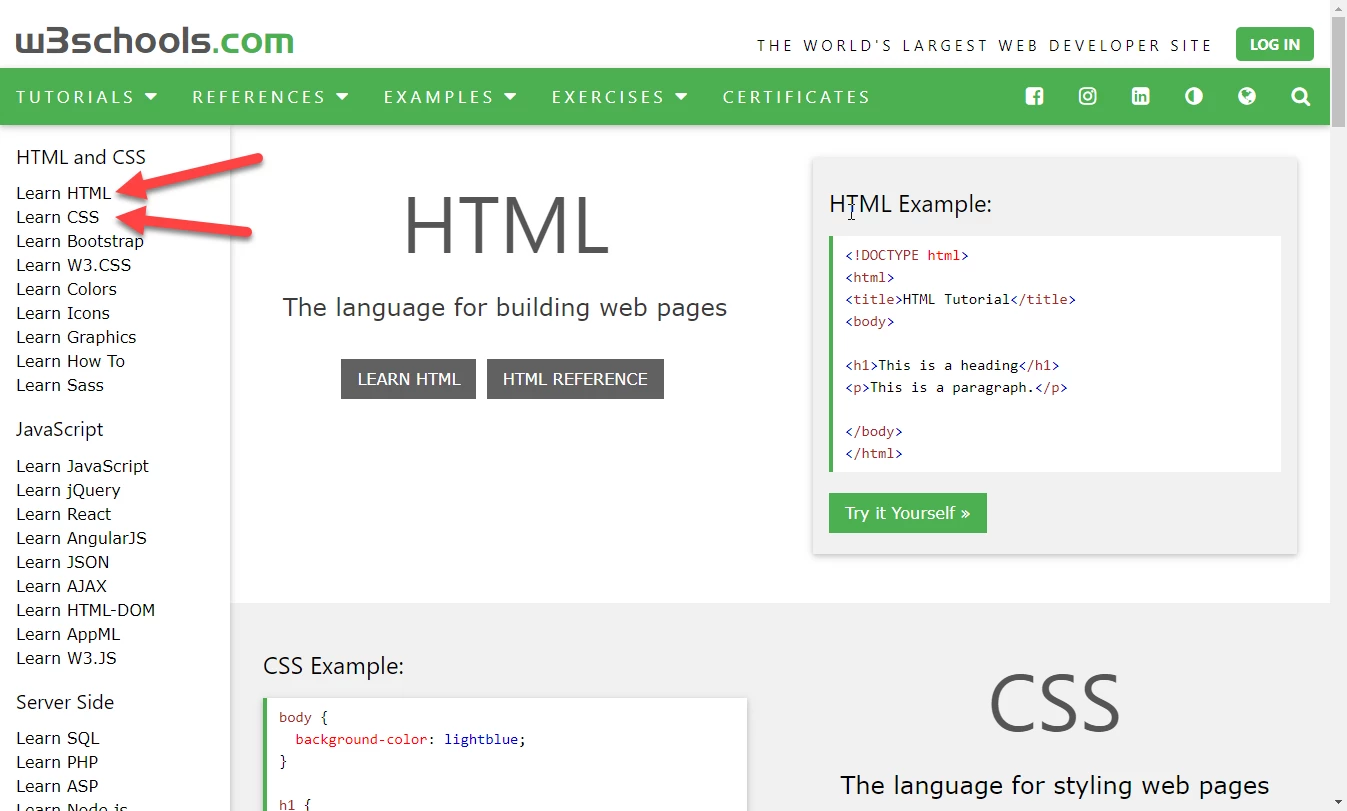Image resolution: width=1347 pixels, height=811 pixels.
Task: Open the globe translate icon
Action: [x=1246, y=97]
